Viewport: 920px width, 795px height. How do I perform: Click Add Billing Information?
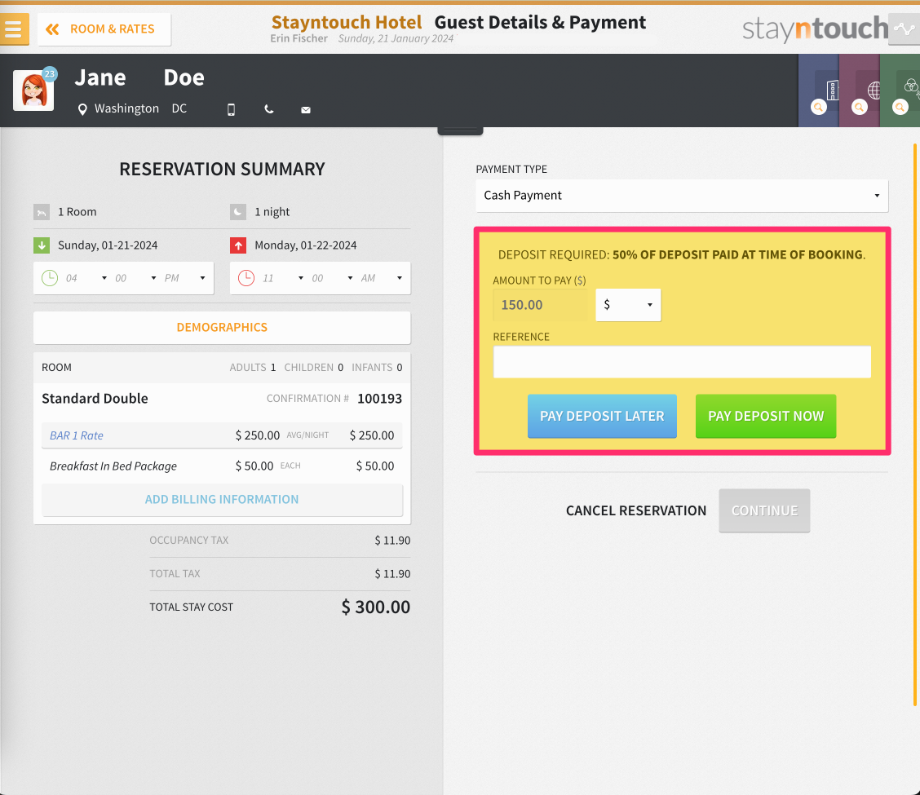coord(222,499)
